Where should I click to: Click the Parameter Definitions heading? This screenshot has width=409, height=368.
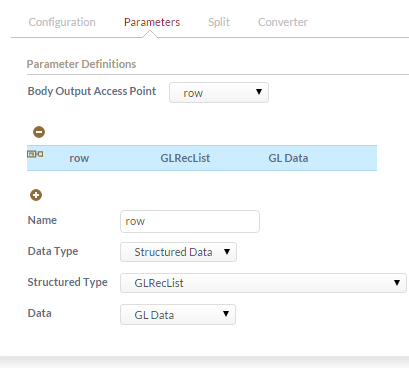tap(81, 64)
